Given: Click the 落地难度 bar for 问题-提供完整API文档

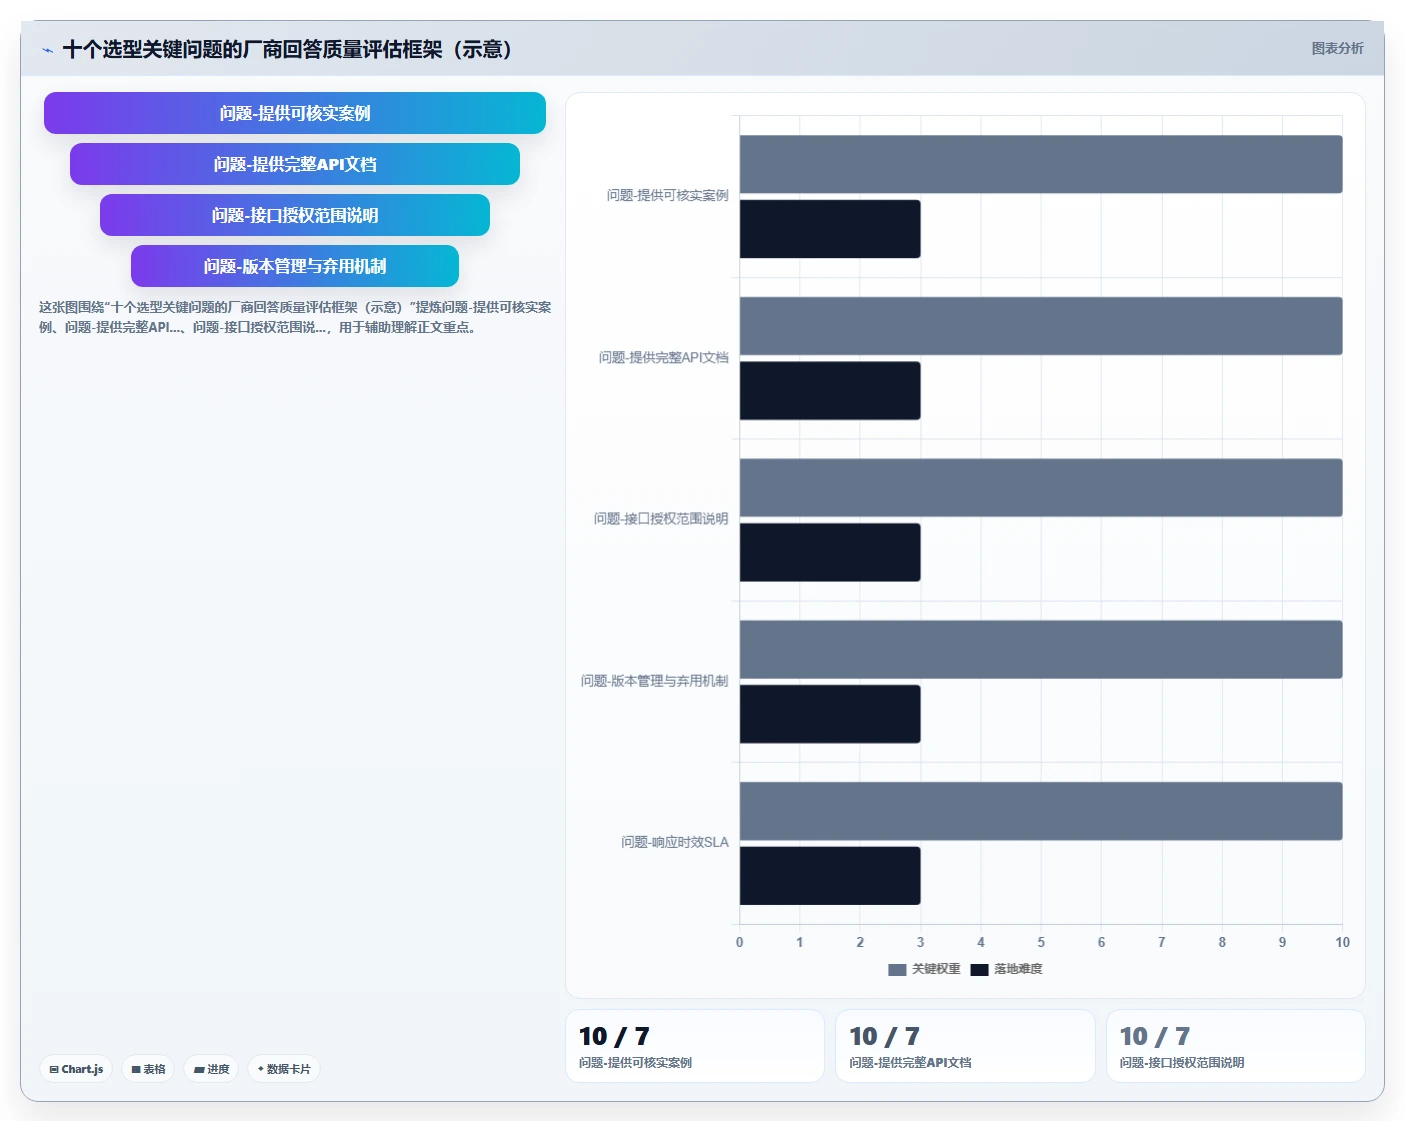Looking at the screenshot, I should point(830,391).
